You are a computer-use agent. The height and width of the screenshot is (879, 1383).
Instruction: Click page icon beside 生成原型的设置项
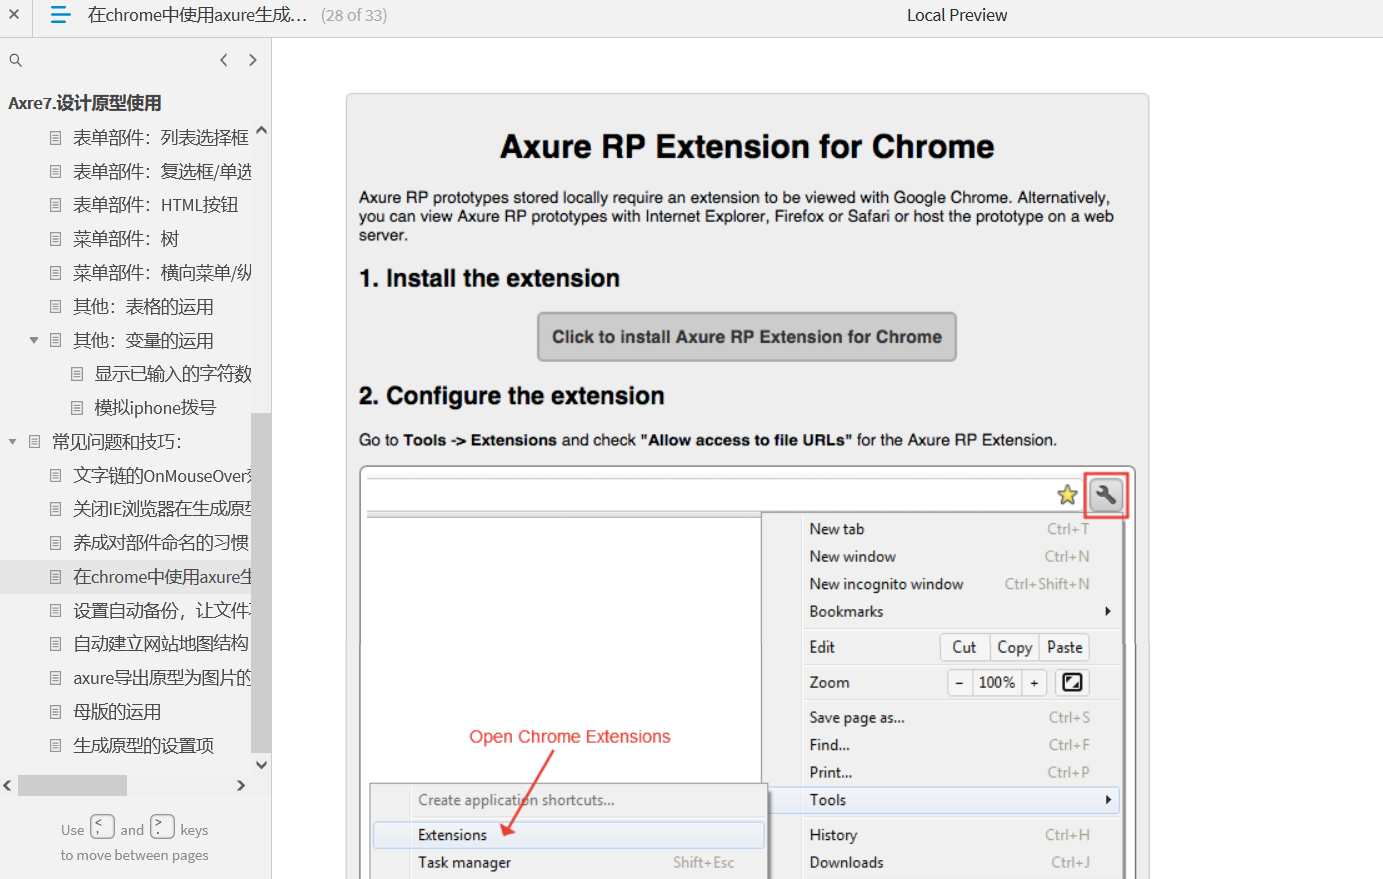tap(56, 746)
